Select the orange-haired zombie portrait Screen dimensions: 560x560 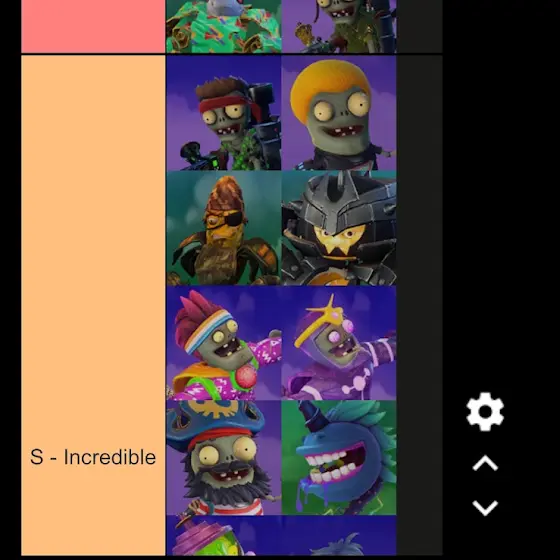click(x=339, y=113)
